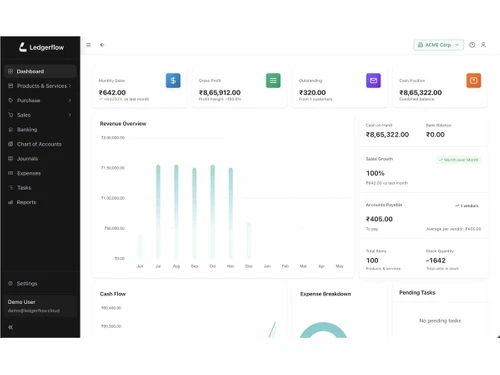
Task: Open Settings in sidebar
Action: coord(40,284)
